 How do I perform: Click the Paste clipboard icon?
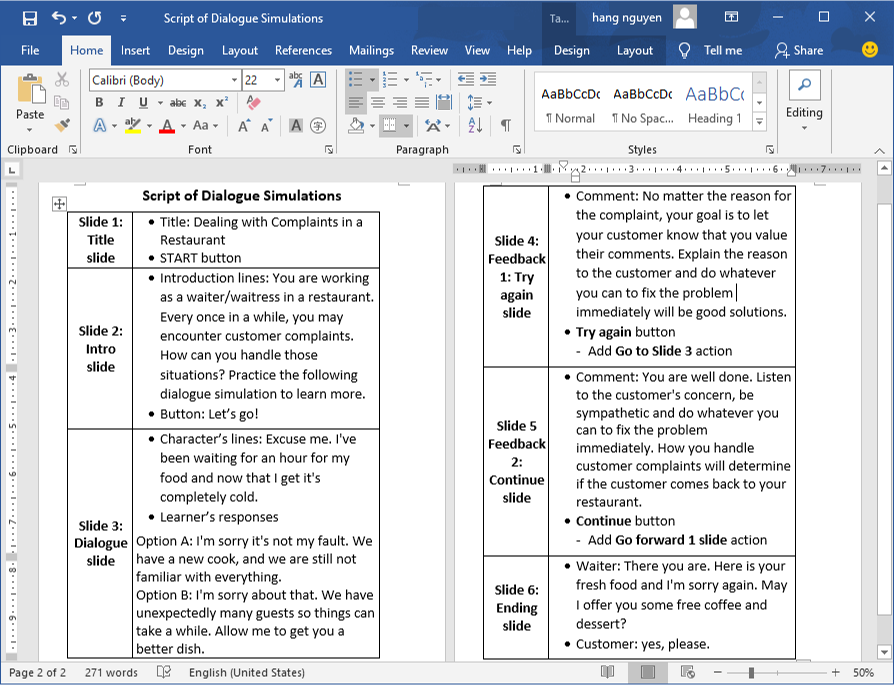[30, 90]
